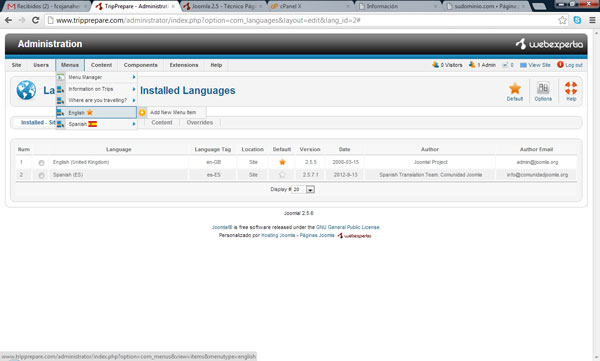This screenshot has height=361, width=600.
Task: Expand Menu Manager submenu arrow
Action: 134,77
